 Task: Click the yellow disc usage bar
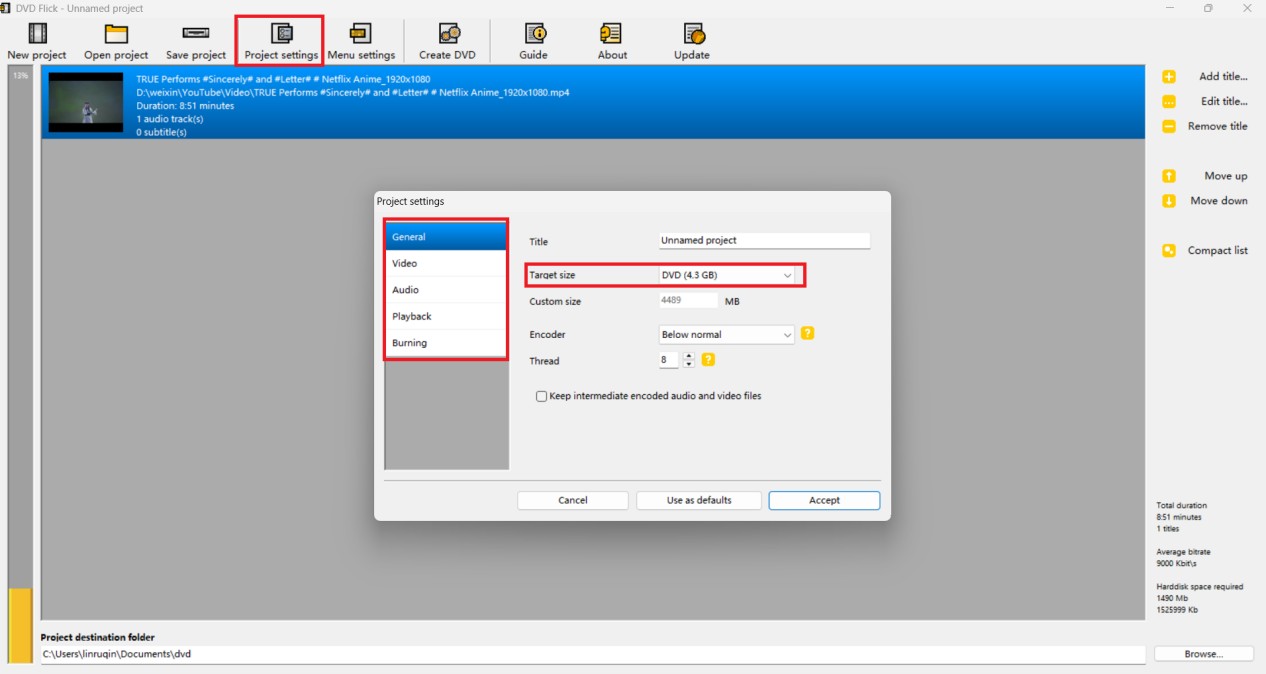20,625
